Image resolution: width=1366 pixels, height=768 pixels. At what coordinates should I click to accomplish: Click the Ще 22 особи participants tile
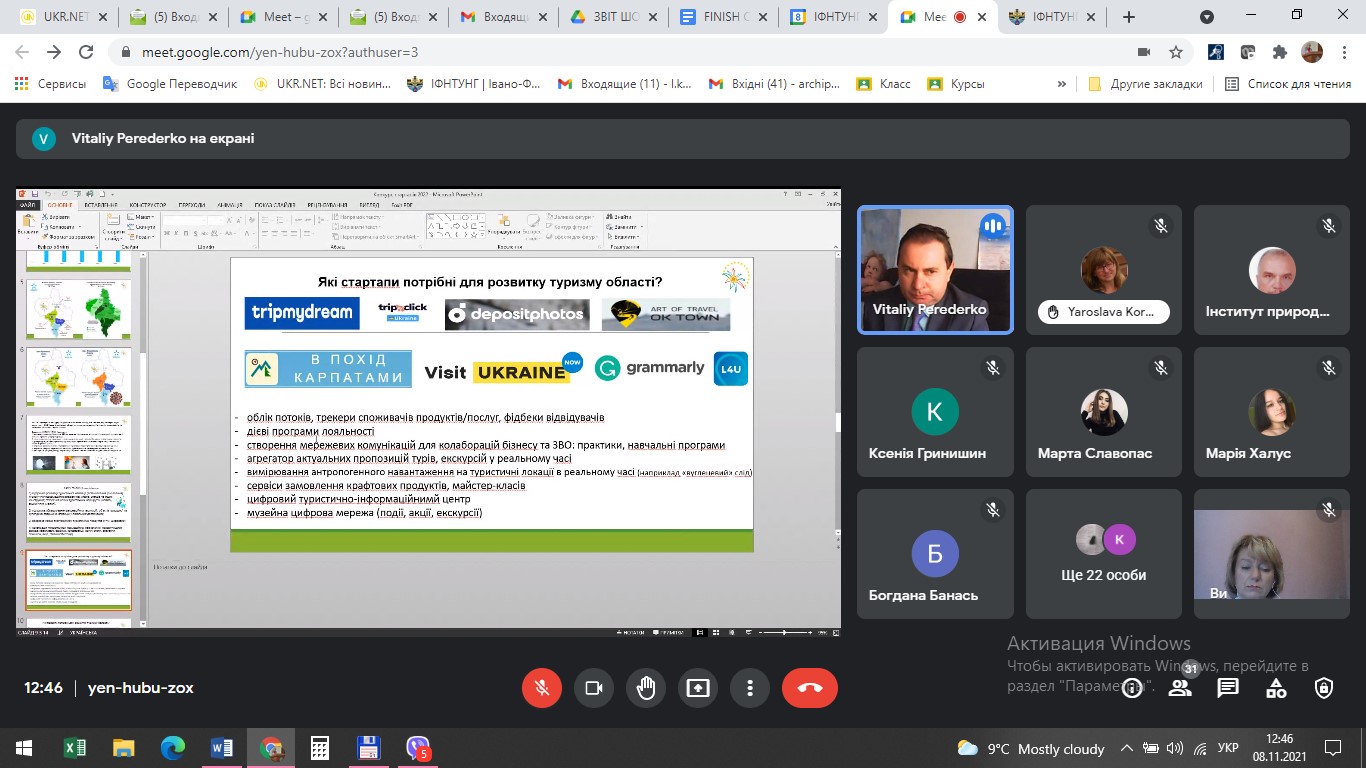point(1104,555)
